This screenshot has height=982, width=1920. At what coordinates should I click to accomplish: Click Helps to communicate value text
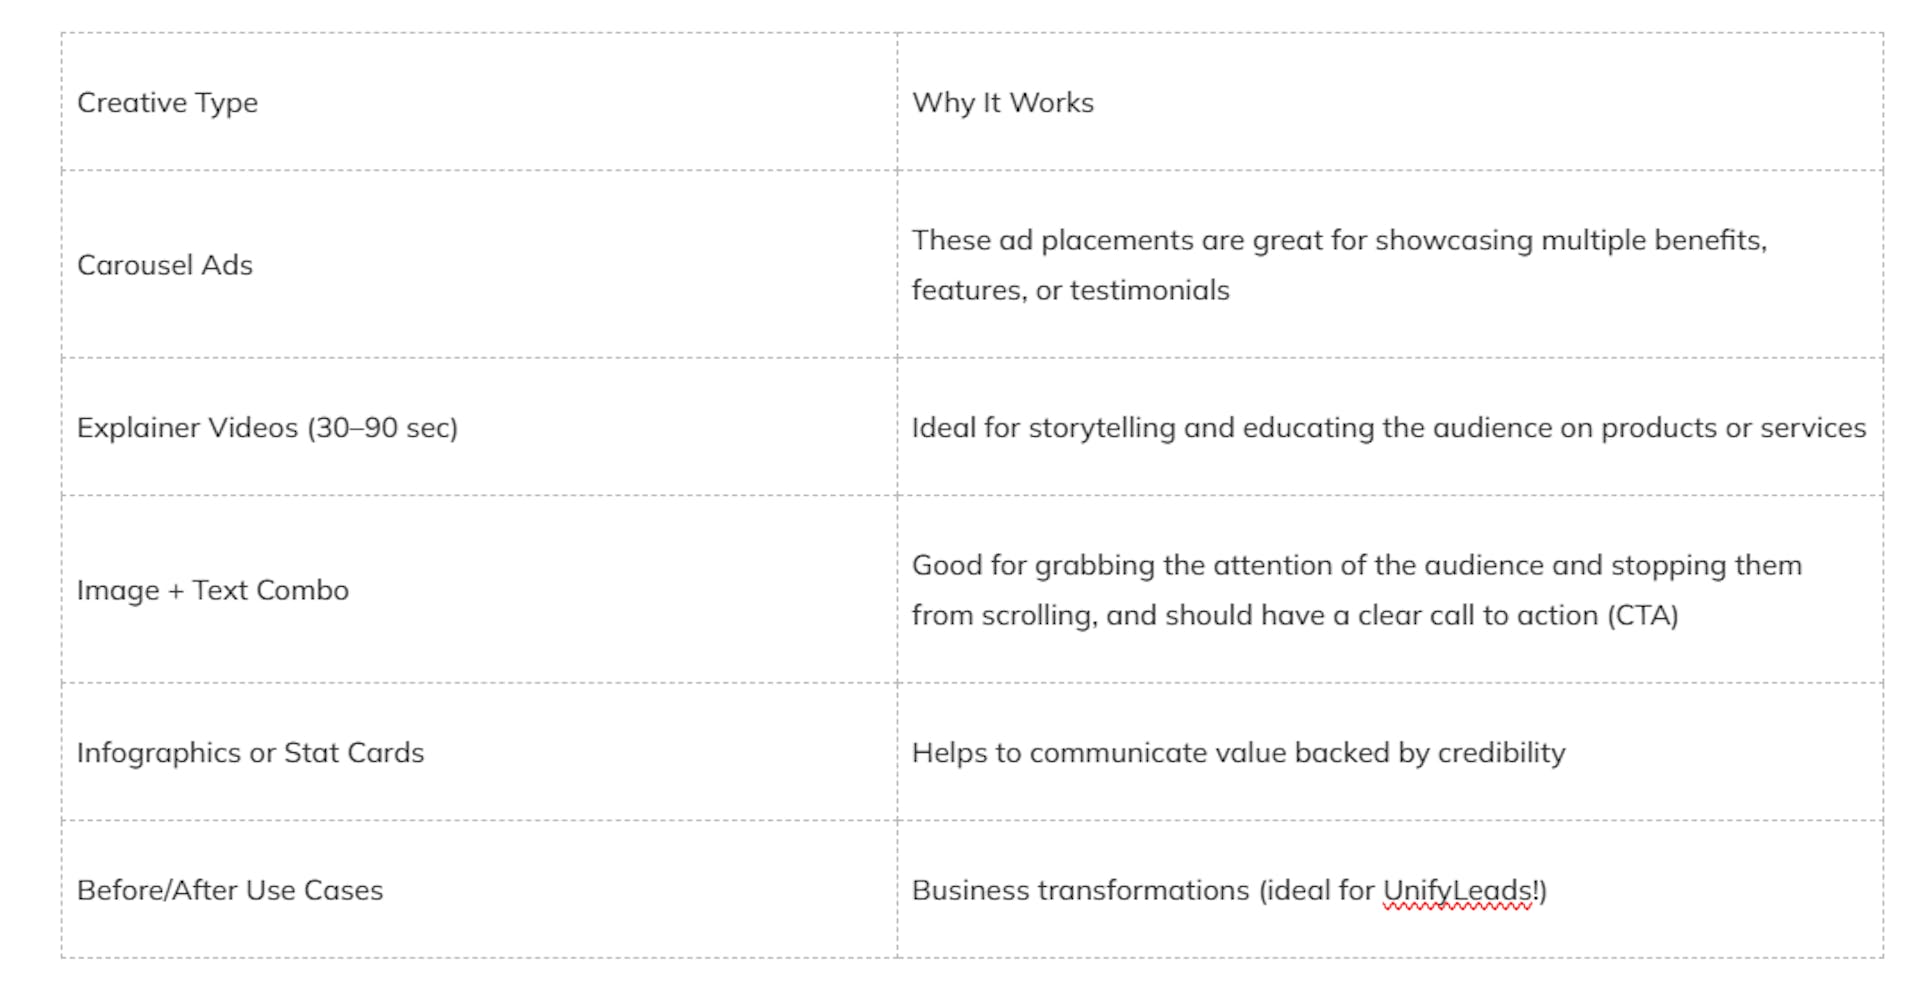[x=1239, y=753]
